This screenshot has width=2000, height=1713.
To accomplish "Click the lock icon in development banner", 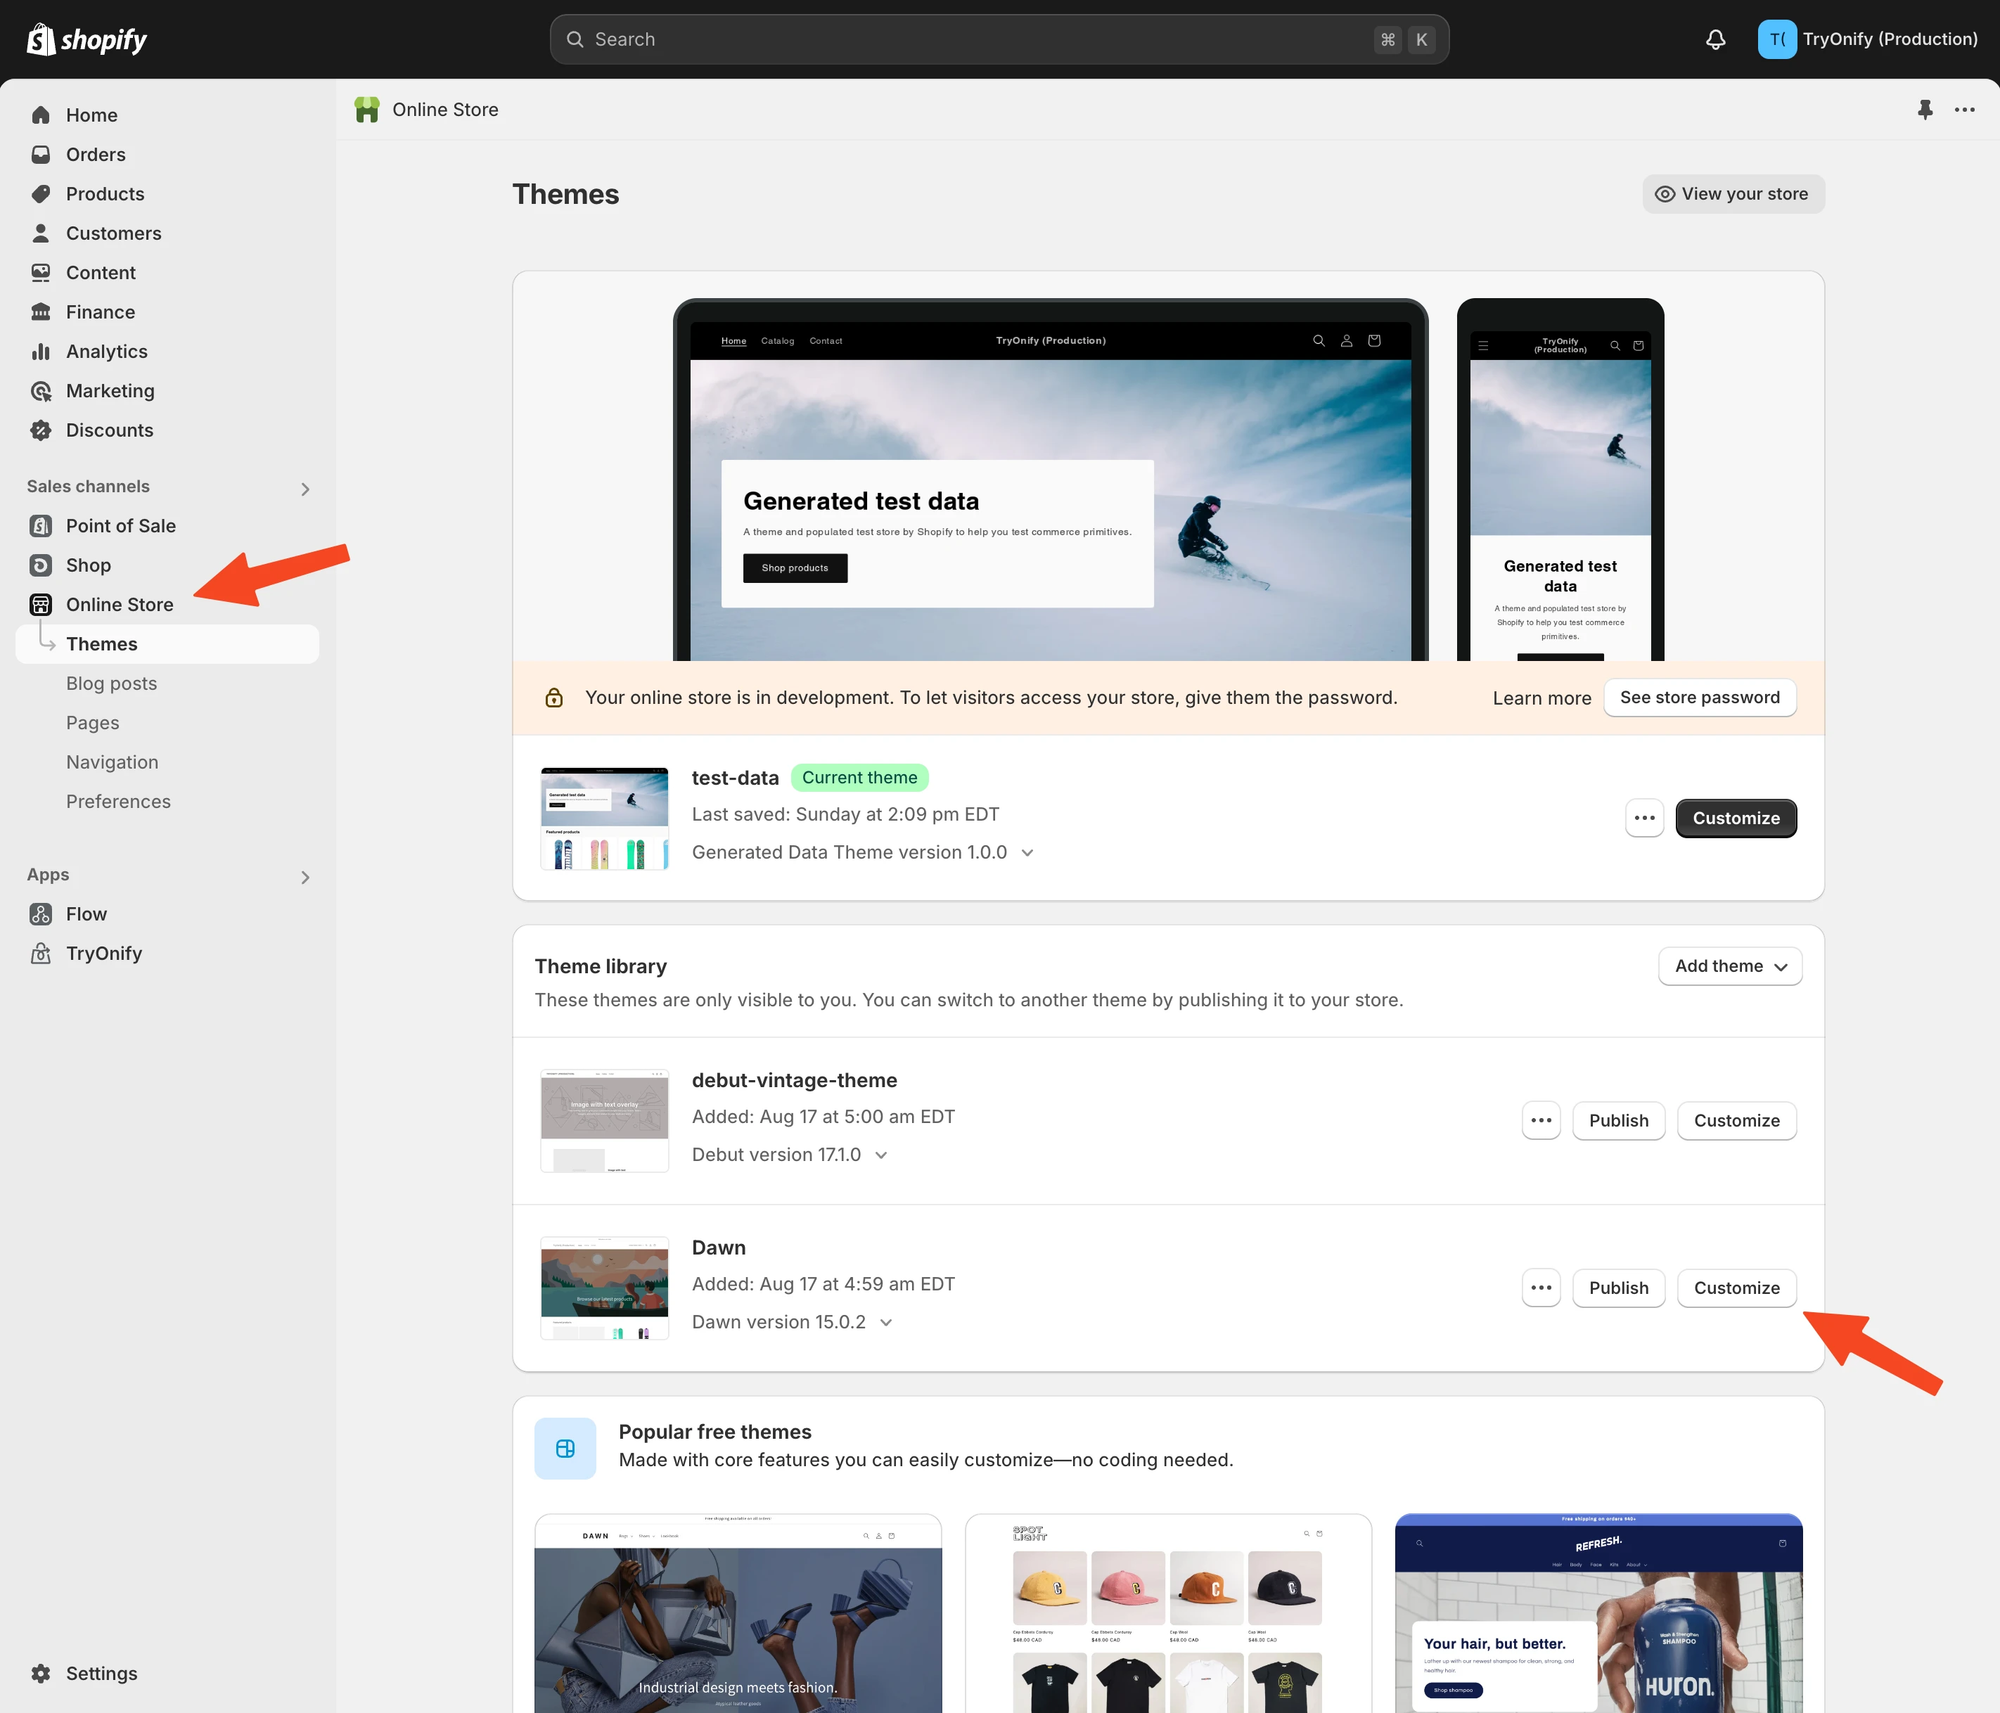I will coord(554,697).
